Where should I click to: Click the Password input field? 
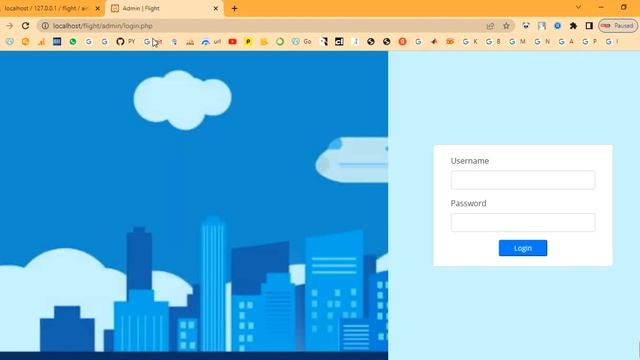522,222
